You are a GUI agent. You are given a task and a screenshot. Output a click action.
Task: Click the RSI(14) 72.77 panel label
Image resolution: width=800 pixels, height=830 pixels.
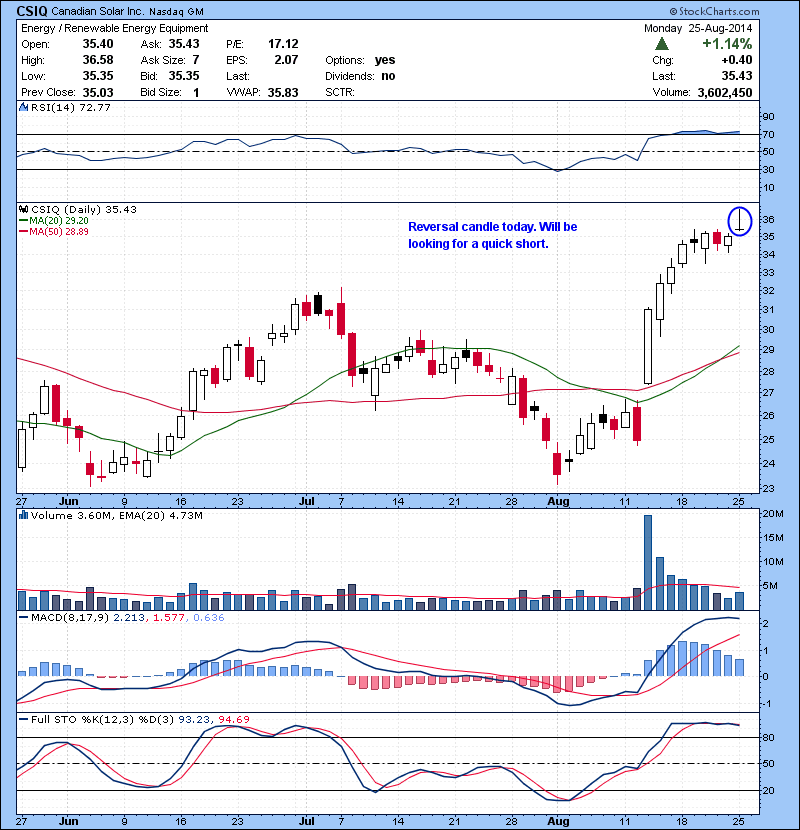[x=70, y=107]
